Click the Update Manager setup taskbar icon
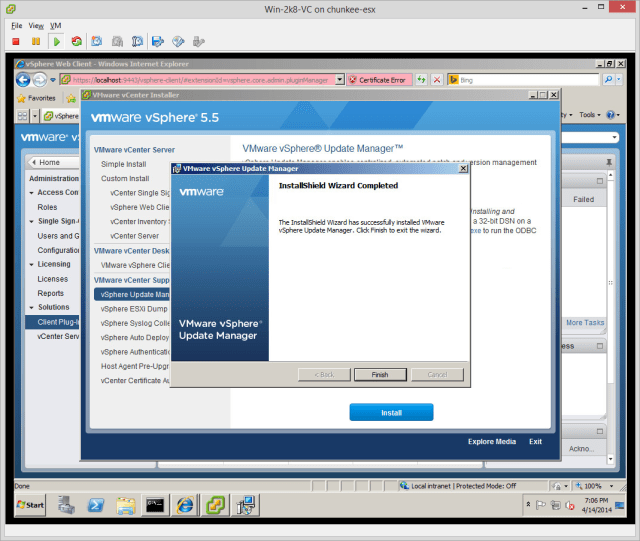 coord(246,505)
